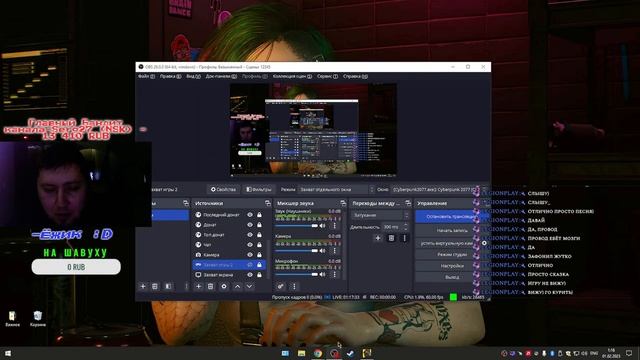Unlock the Захват игры 2 source
Screen dimensions: 640x360
pyautogui.click(x=259, y=264)
